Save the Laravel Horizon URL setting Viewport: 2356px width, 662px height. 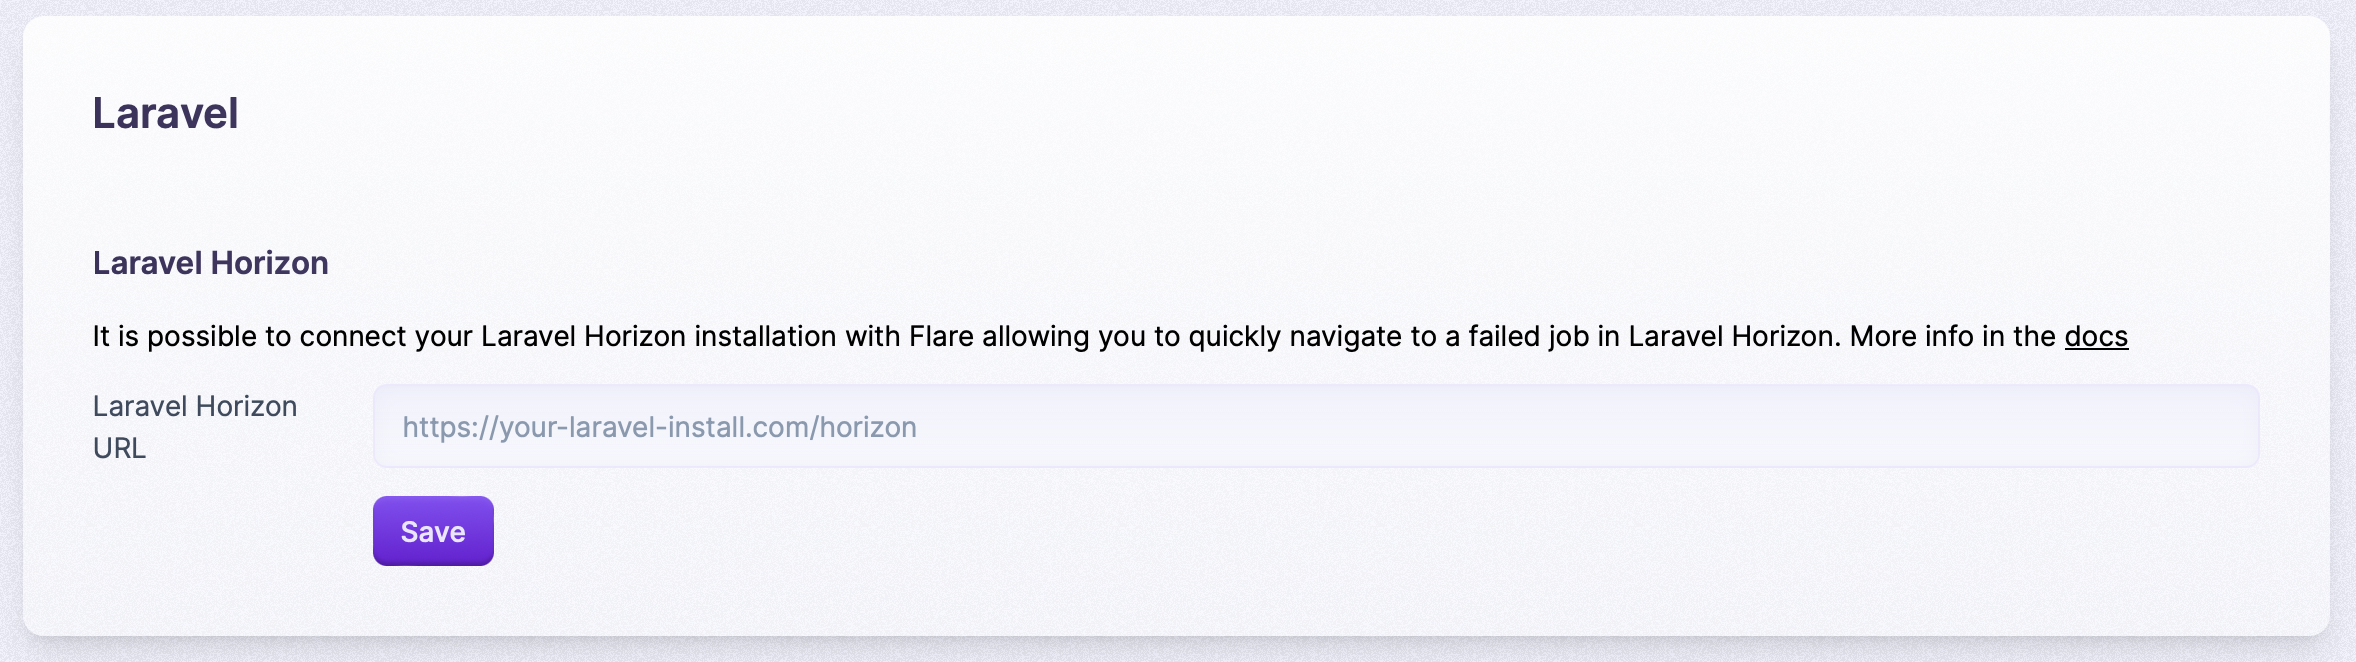tap(433, 531)
